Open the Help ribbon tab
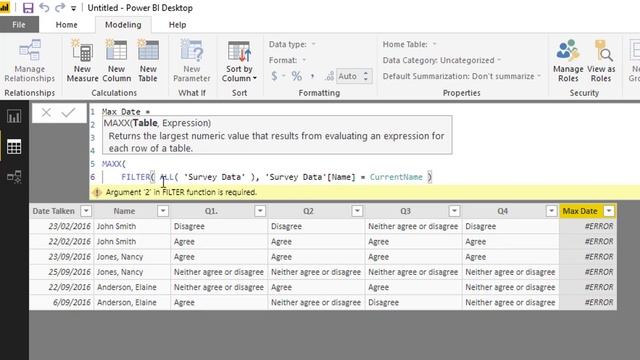Image resolution: width=640 pixels, height=360 pixels. click(x=178, y=24)
